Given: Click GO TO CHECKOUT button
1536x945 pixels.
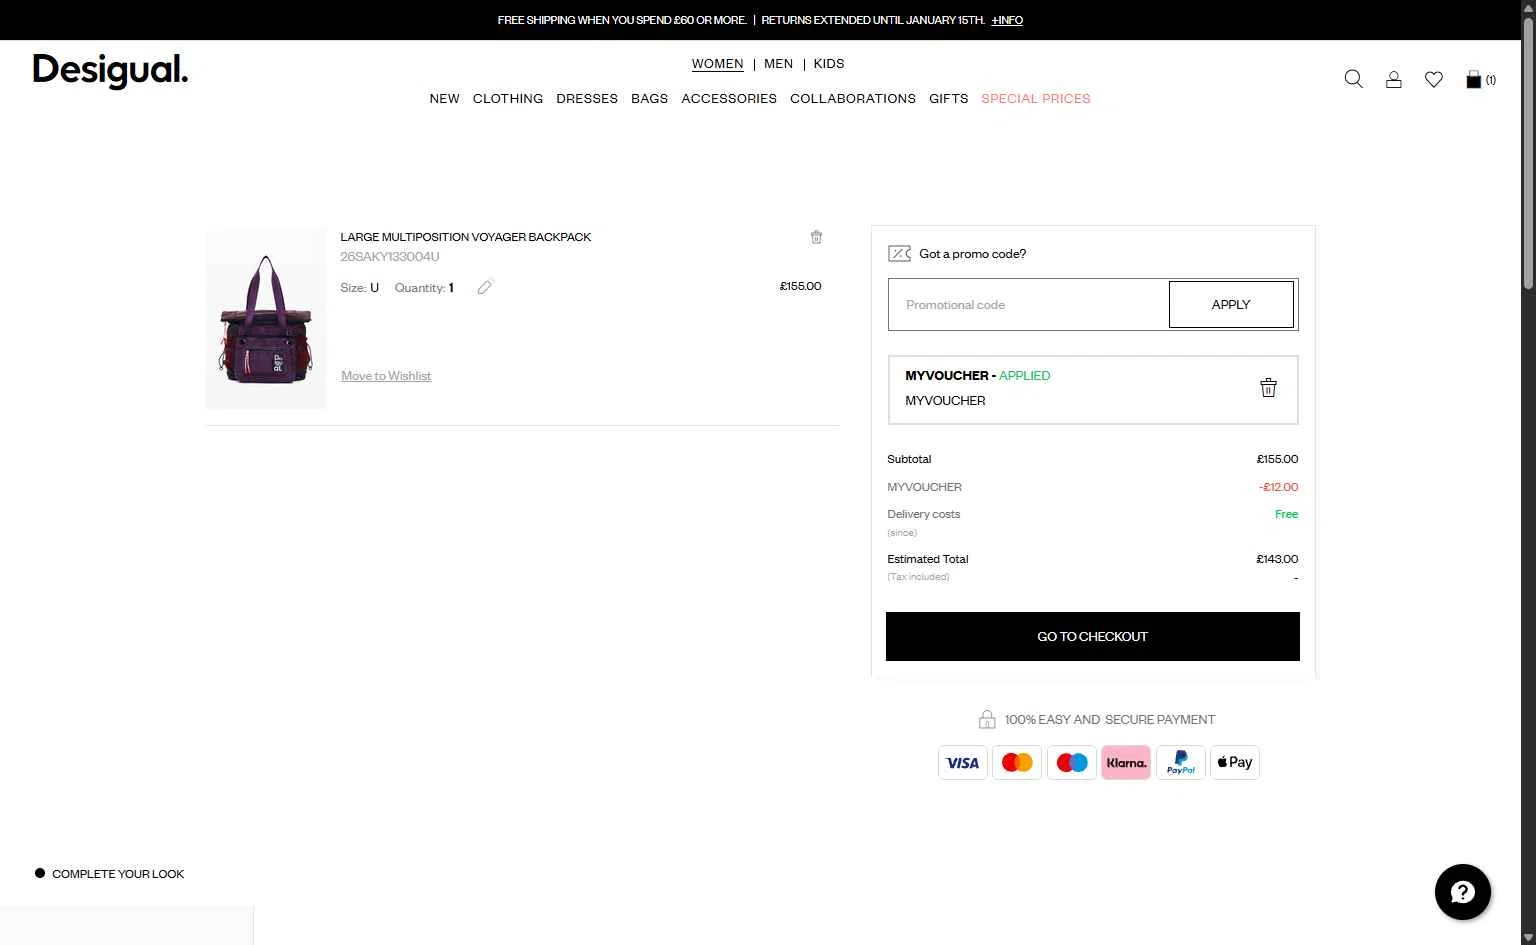Looking at the screenshot, I should click(x=1093, y=636).
